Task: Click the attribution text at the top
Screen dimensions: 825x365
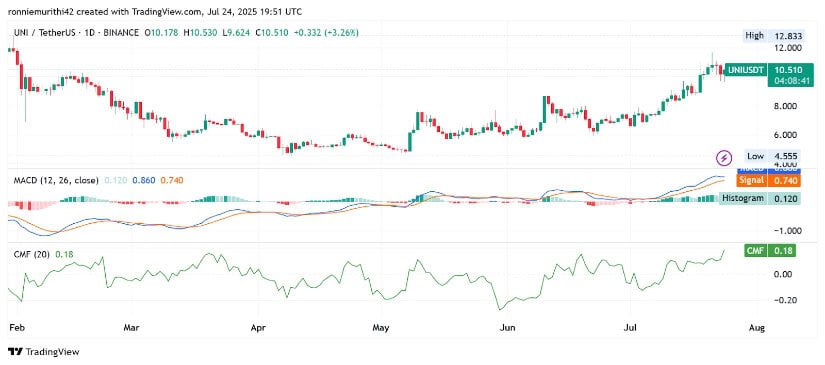Action: [x=155, y=11]
